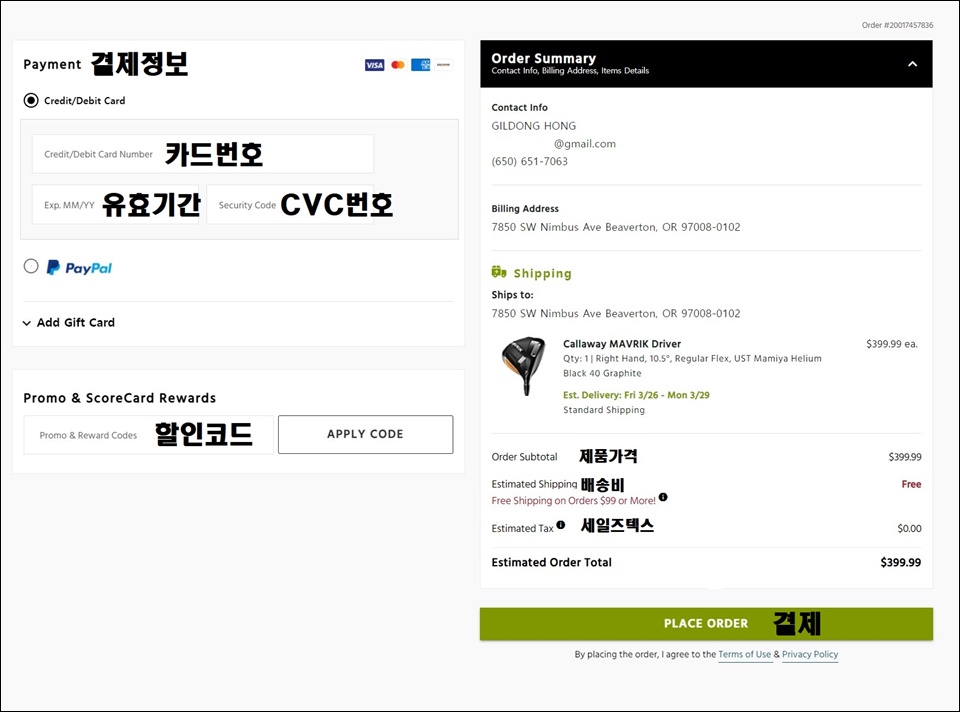Expand the Add Gift Card section
The height and width of the screenshot is (712, 960).
click(x=69, y=323)
